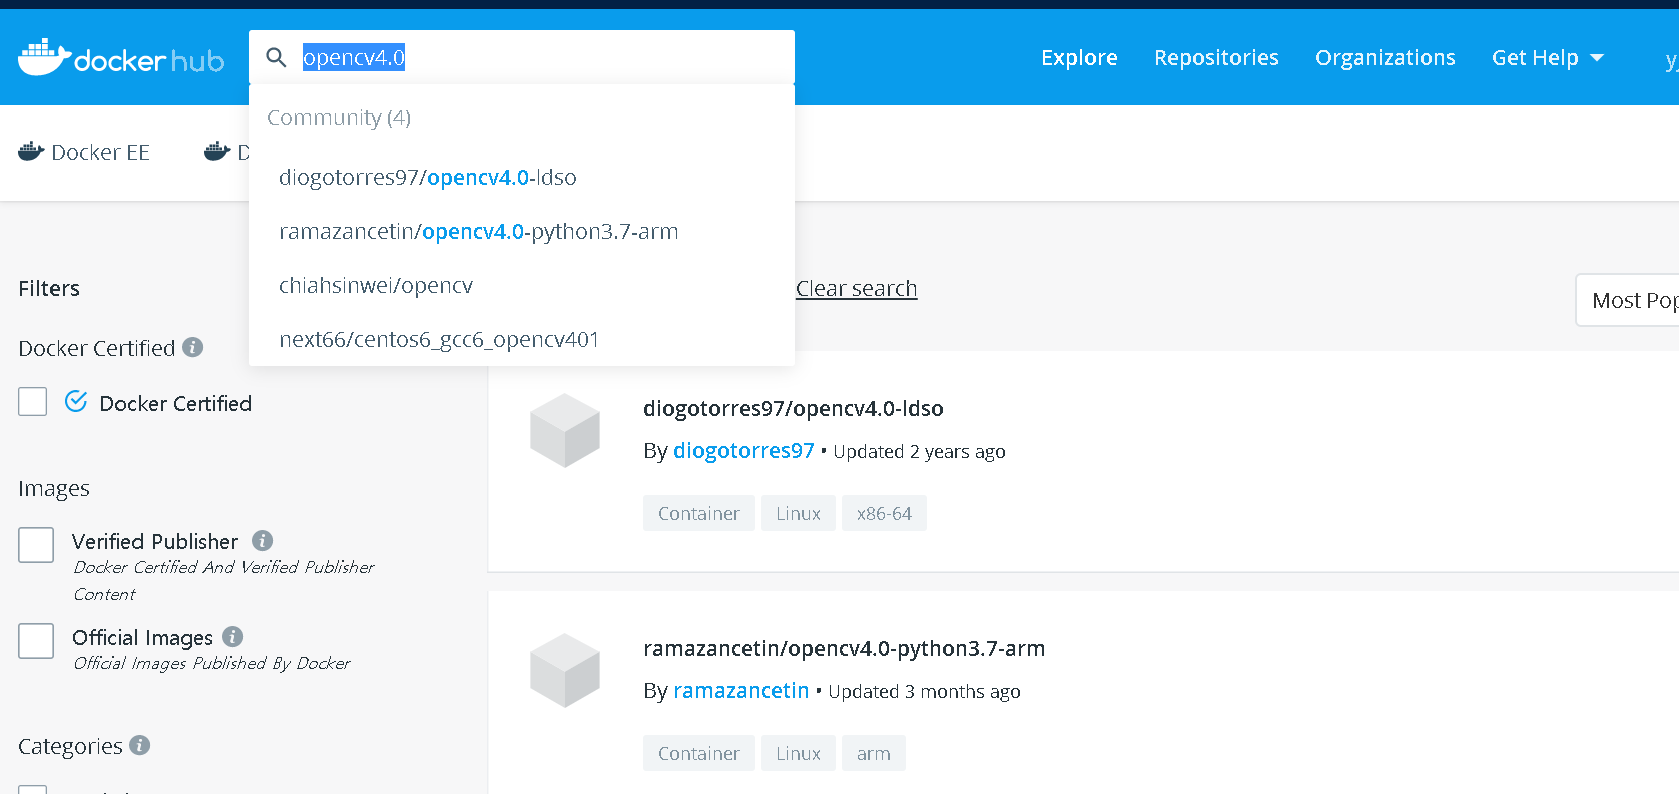The image size is (1679, 794).
Task: Click the x86-64 tag on first result
Action: coord(884,513)
